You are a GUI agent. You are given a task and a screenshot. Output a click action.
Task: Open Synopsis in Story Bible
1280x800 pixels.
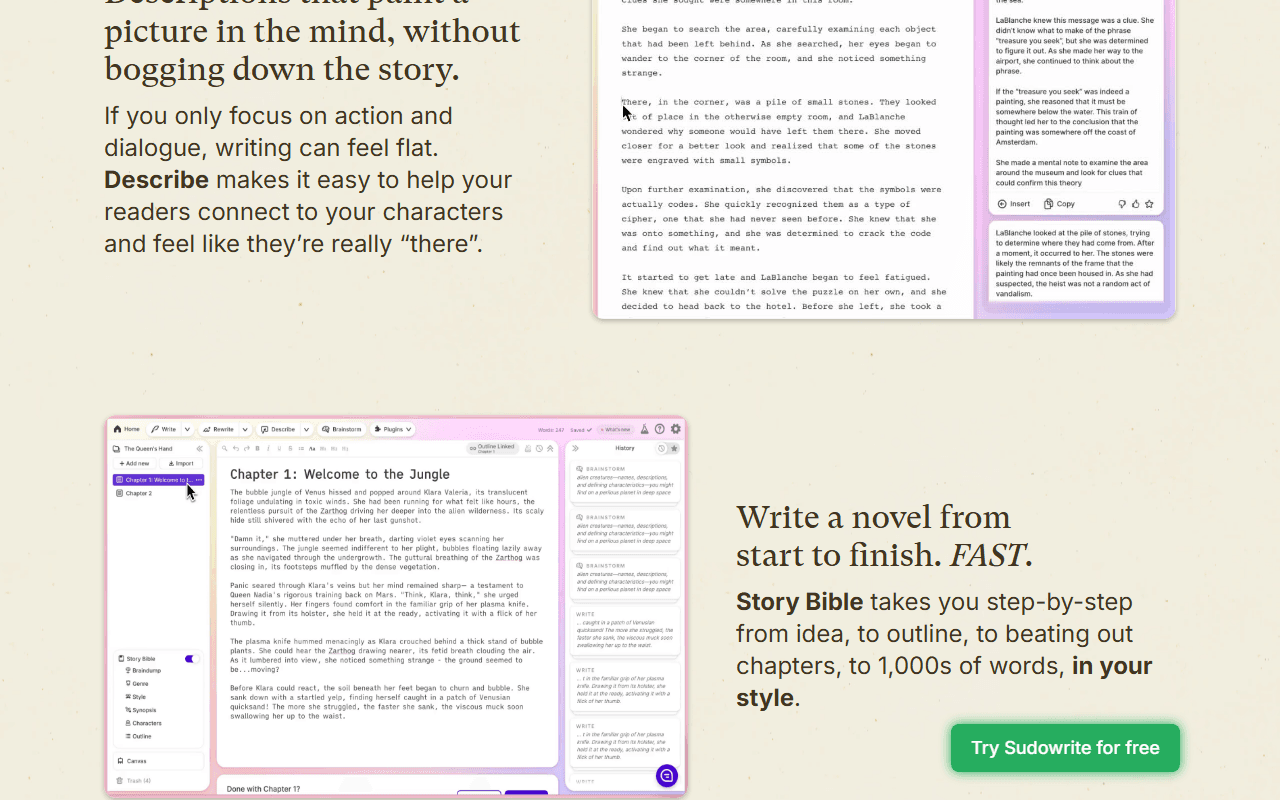[x=141, y=710]
